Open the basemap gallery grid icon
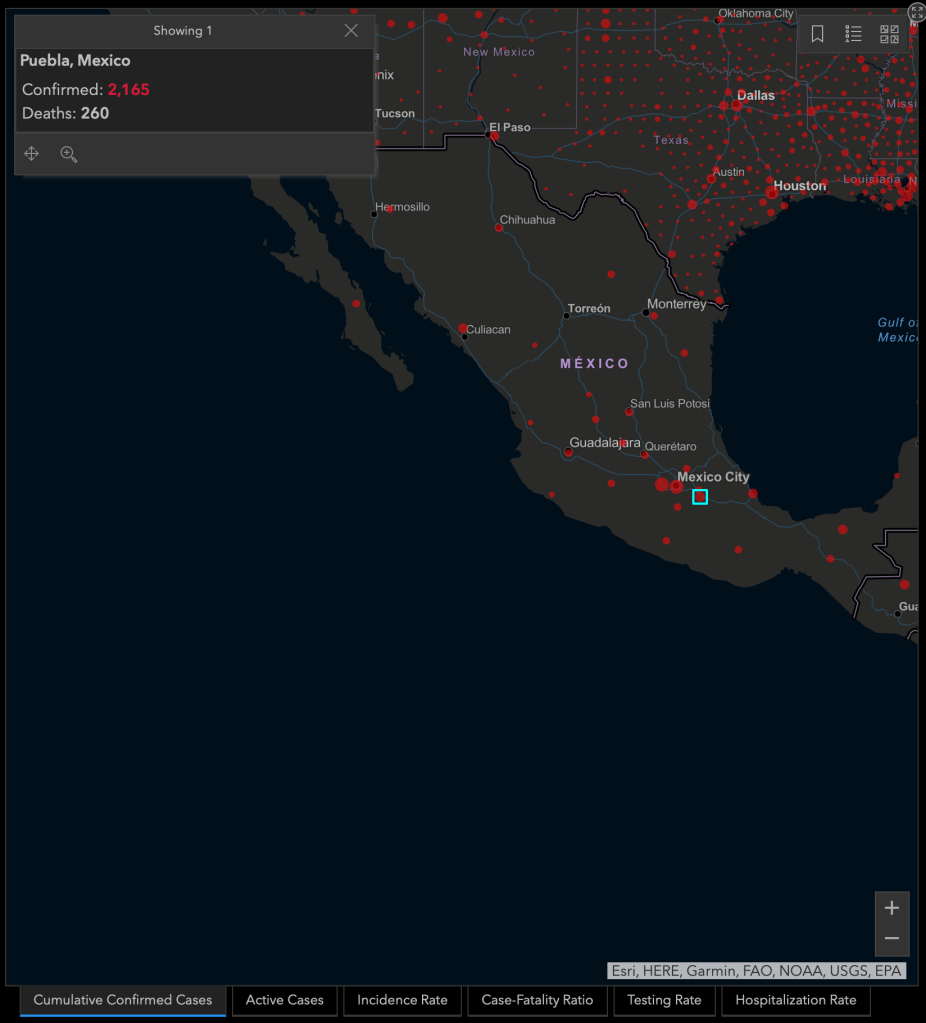926x1023 pixels. click(x=889, y=34)
